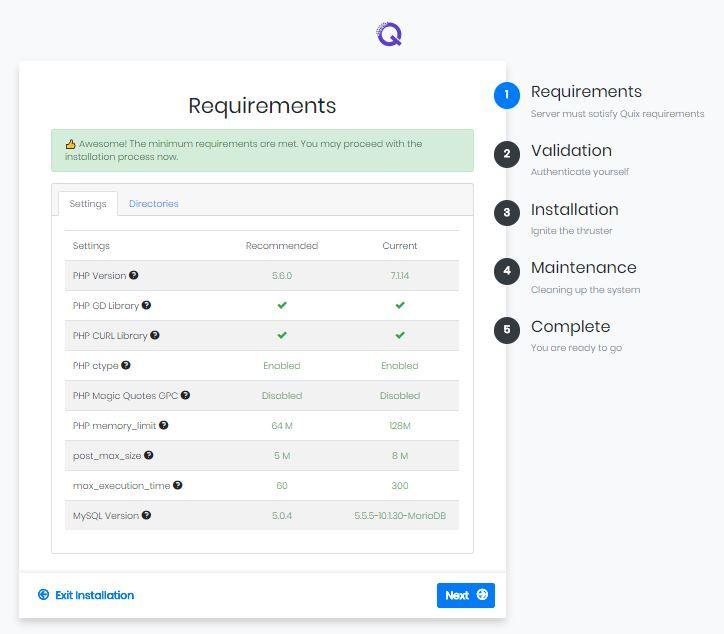Click step 2 Validation circle
Image resolution: width=724 pixels, height=634 pixels.
(507, 154)
